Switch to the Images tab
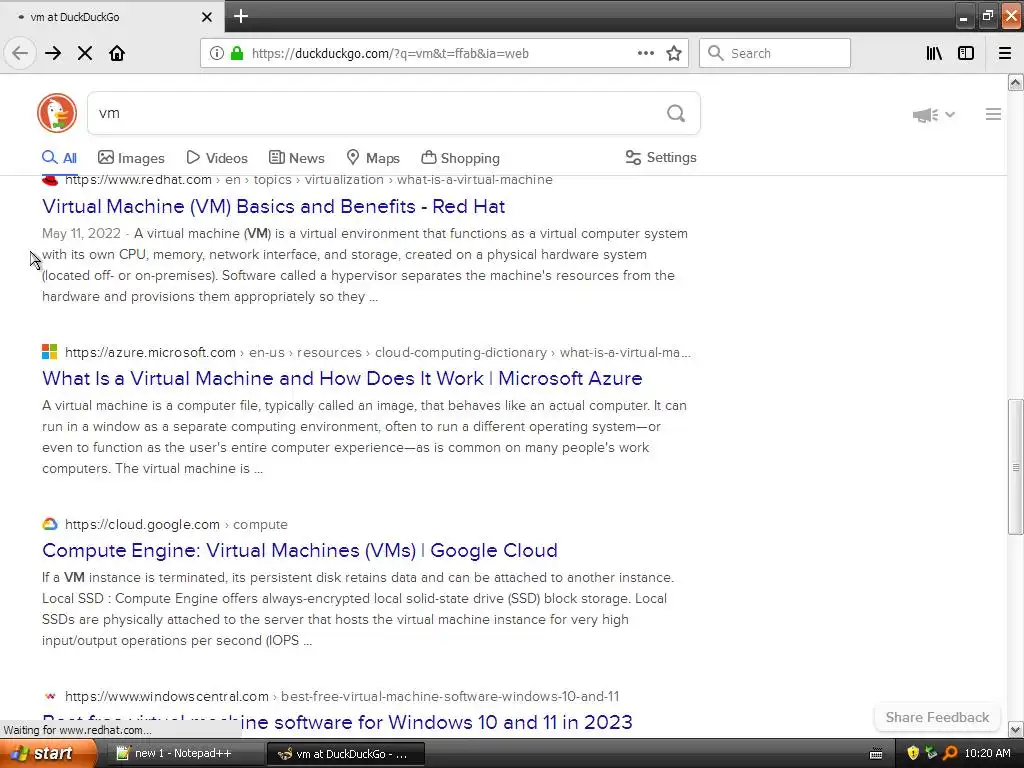Screen dimensions: 1024x768 131,158
